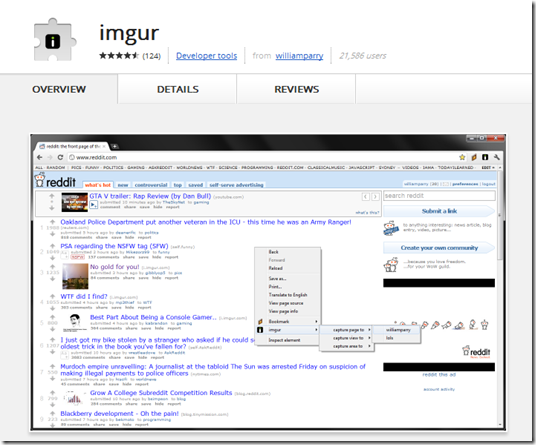
Task: Expand the capture area to submenu
Action: pyautogui.click(x=347, y=346)
